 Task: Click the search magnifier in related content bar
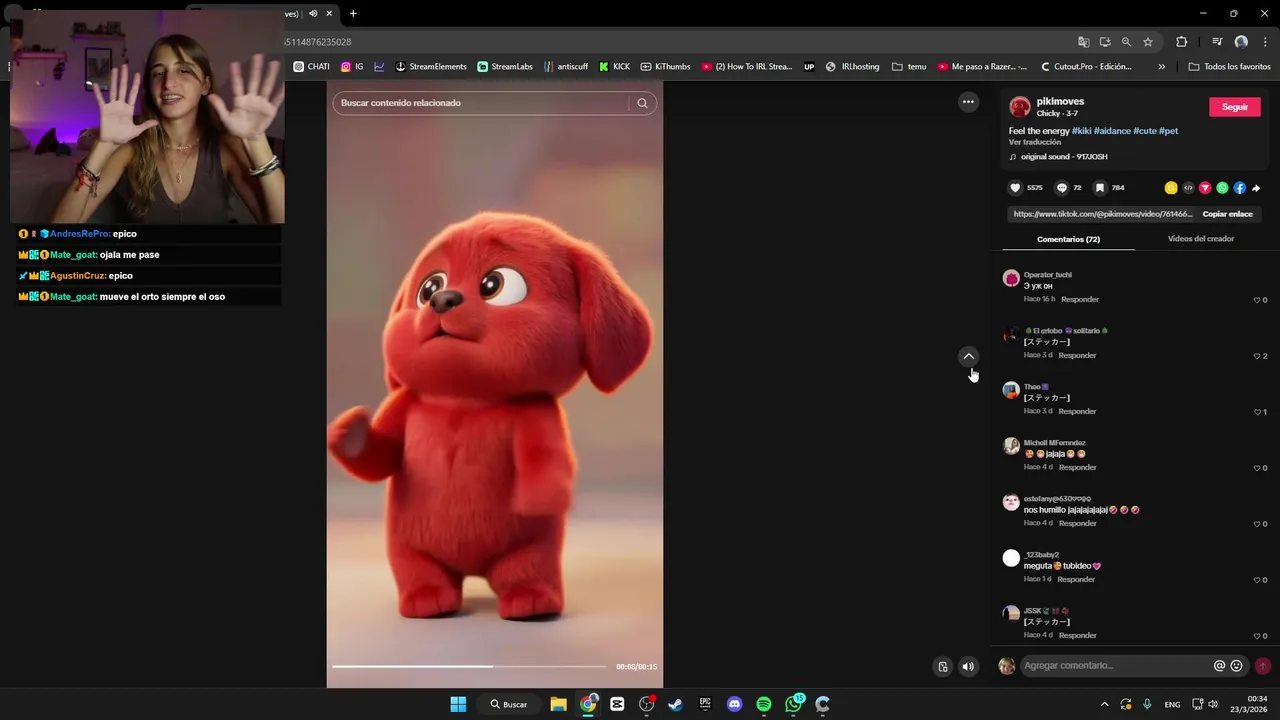(x=642, y=103)
